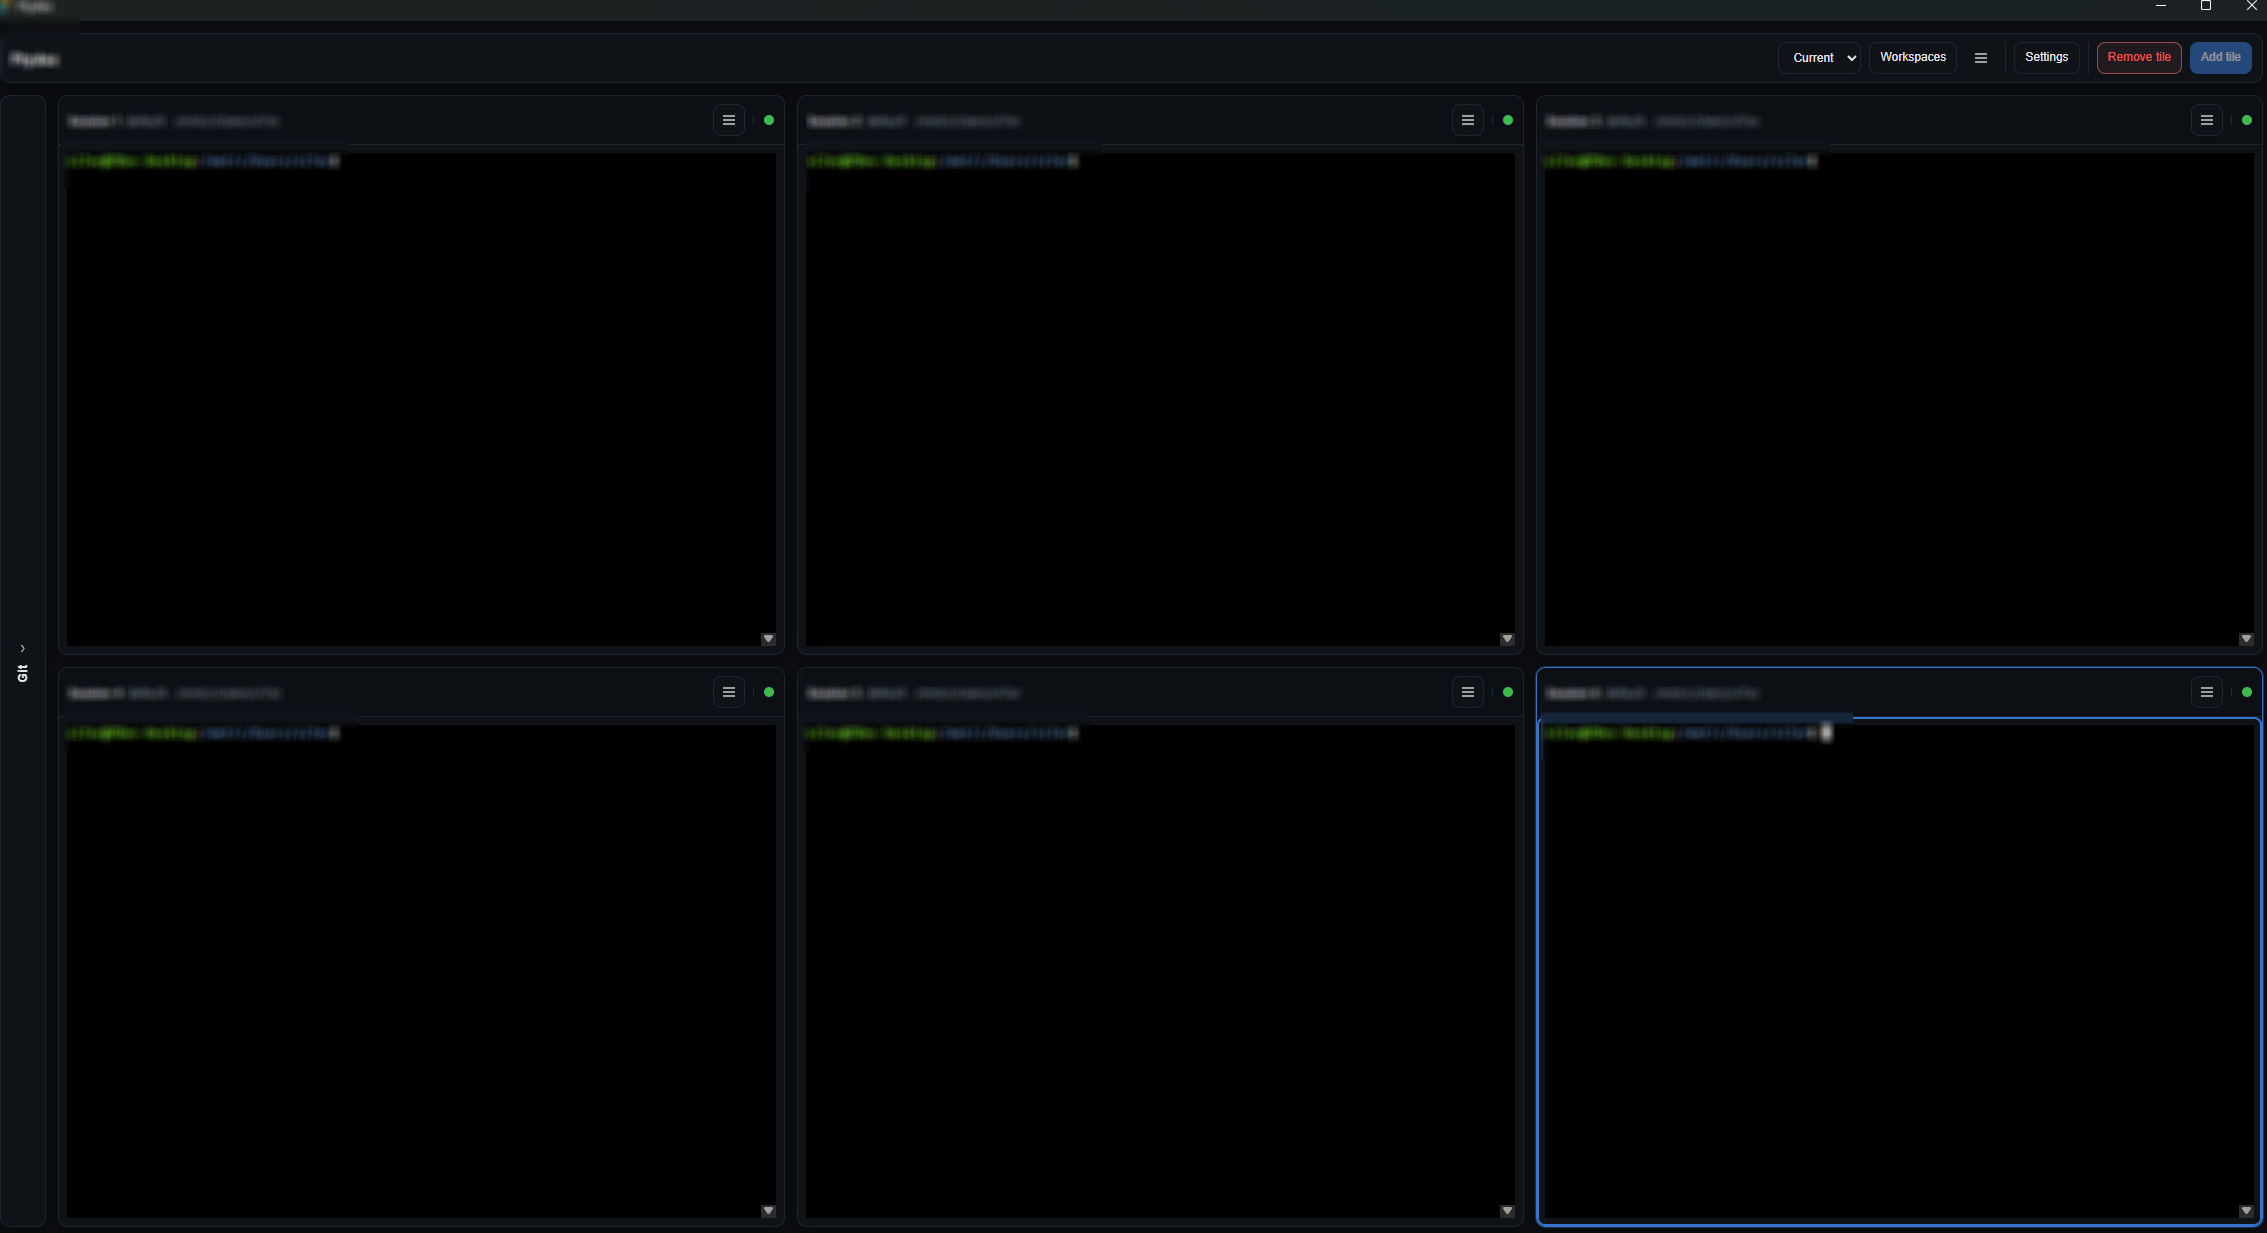Open the toolbar menu icon beside Workspaces
Screen dimensions: 2267x1233
point(1980,58)
